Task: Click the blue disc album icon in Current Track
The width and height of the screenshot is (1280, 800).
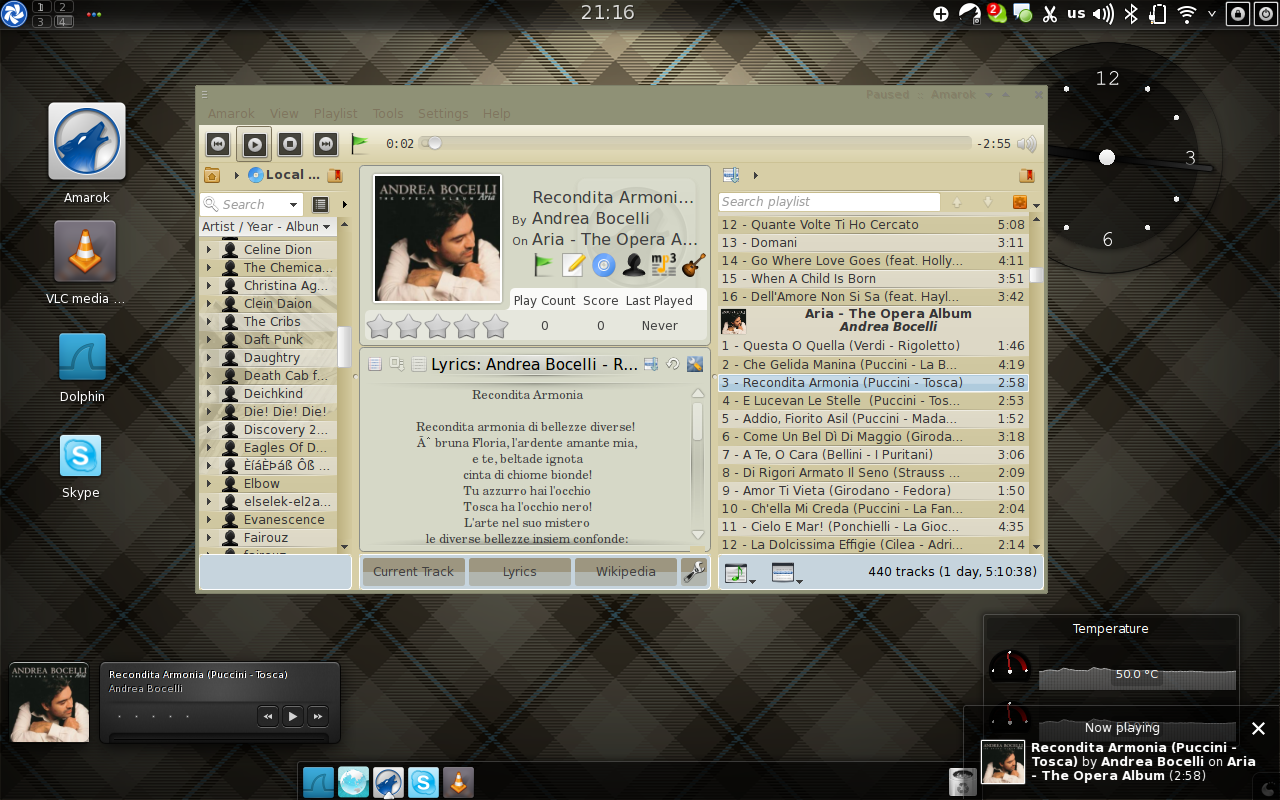Action: (603, 264)
